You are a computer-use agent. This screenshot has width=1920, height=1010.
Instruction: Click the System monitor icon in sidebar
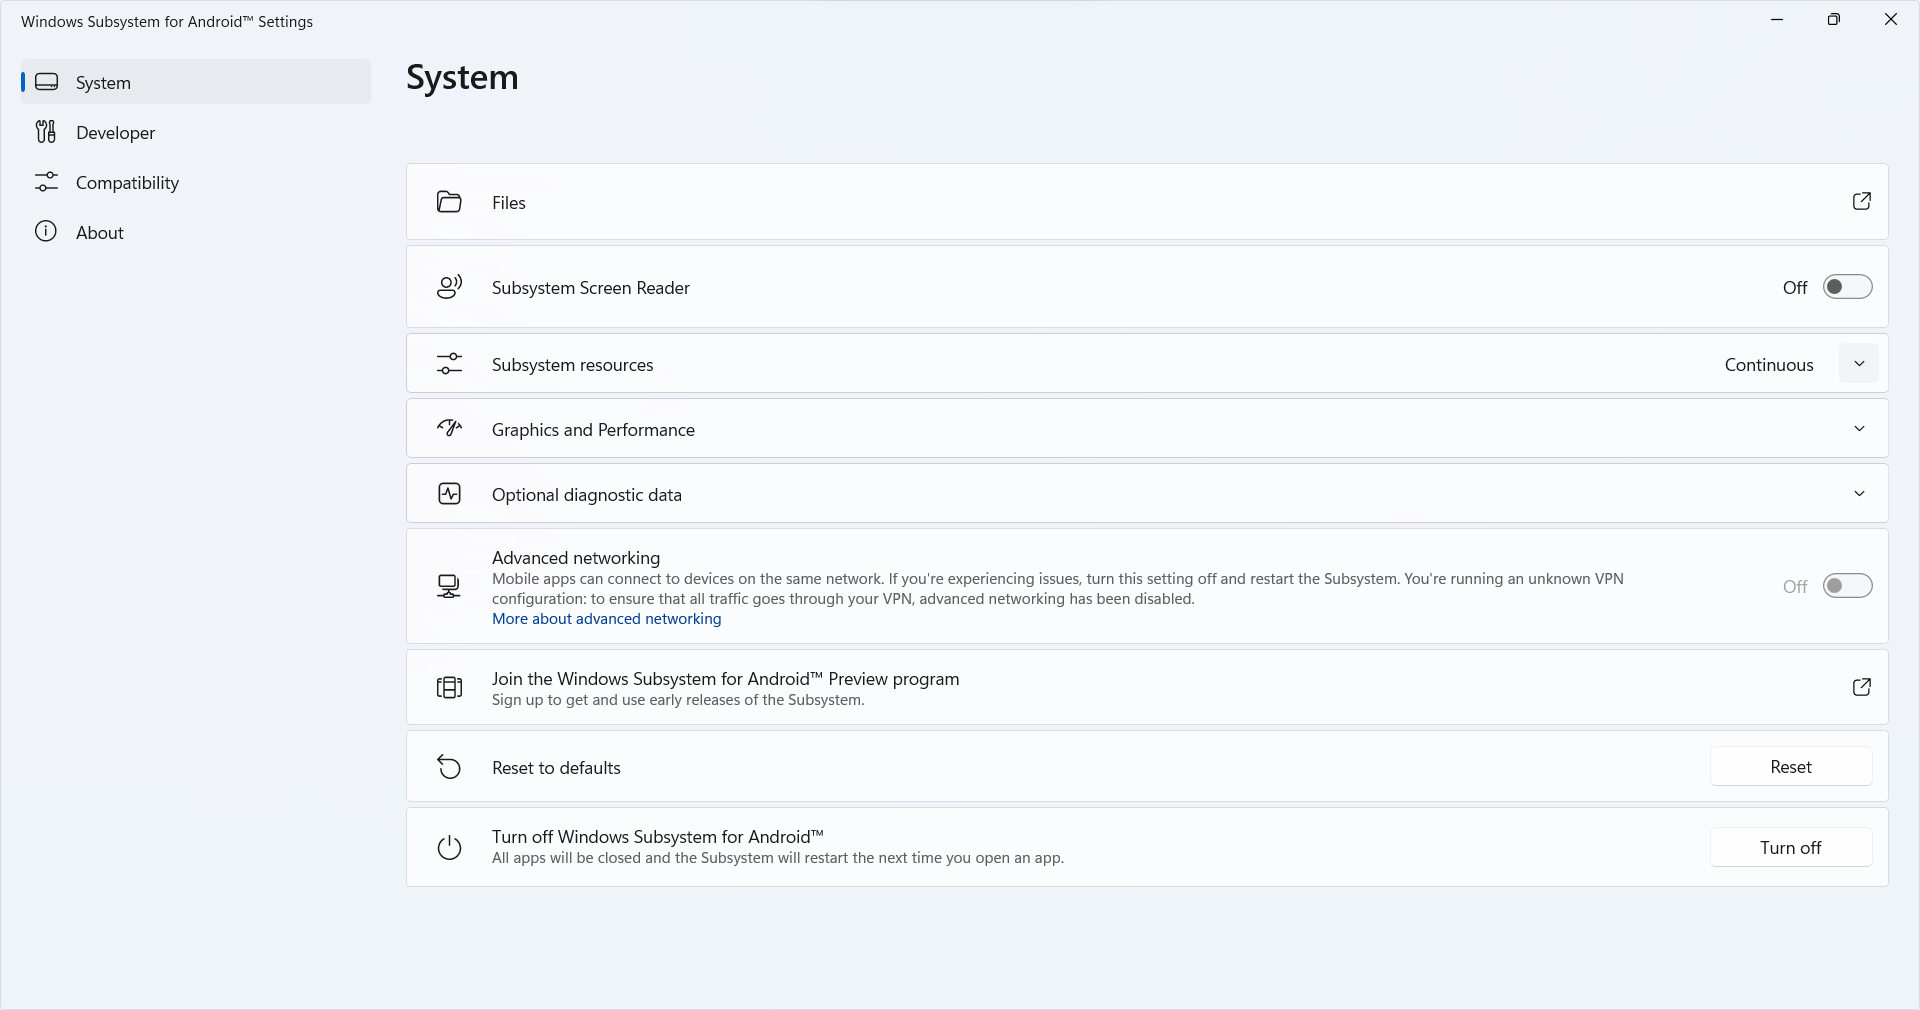pos(46,82)
